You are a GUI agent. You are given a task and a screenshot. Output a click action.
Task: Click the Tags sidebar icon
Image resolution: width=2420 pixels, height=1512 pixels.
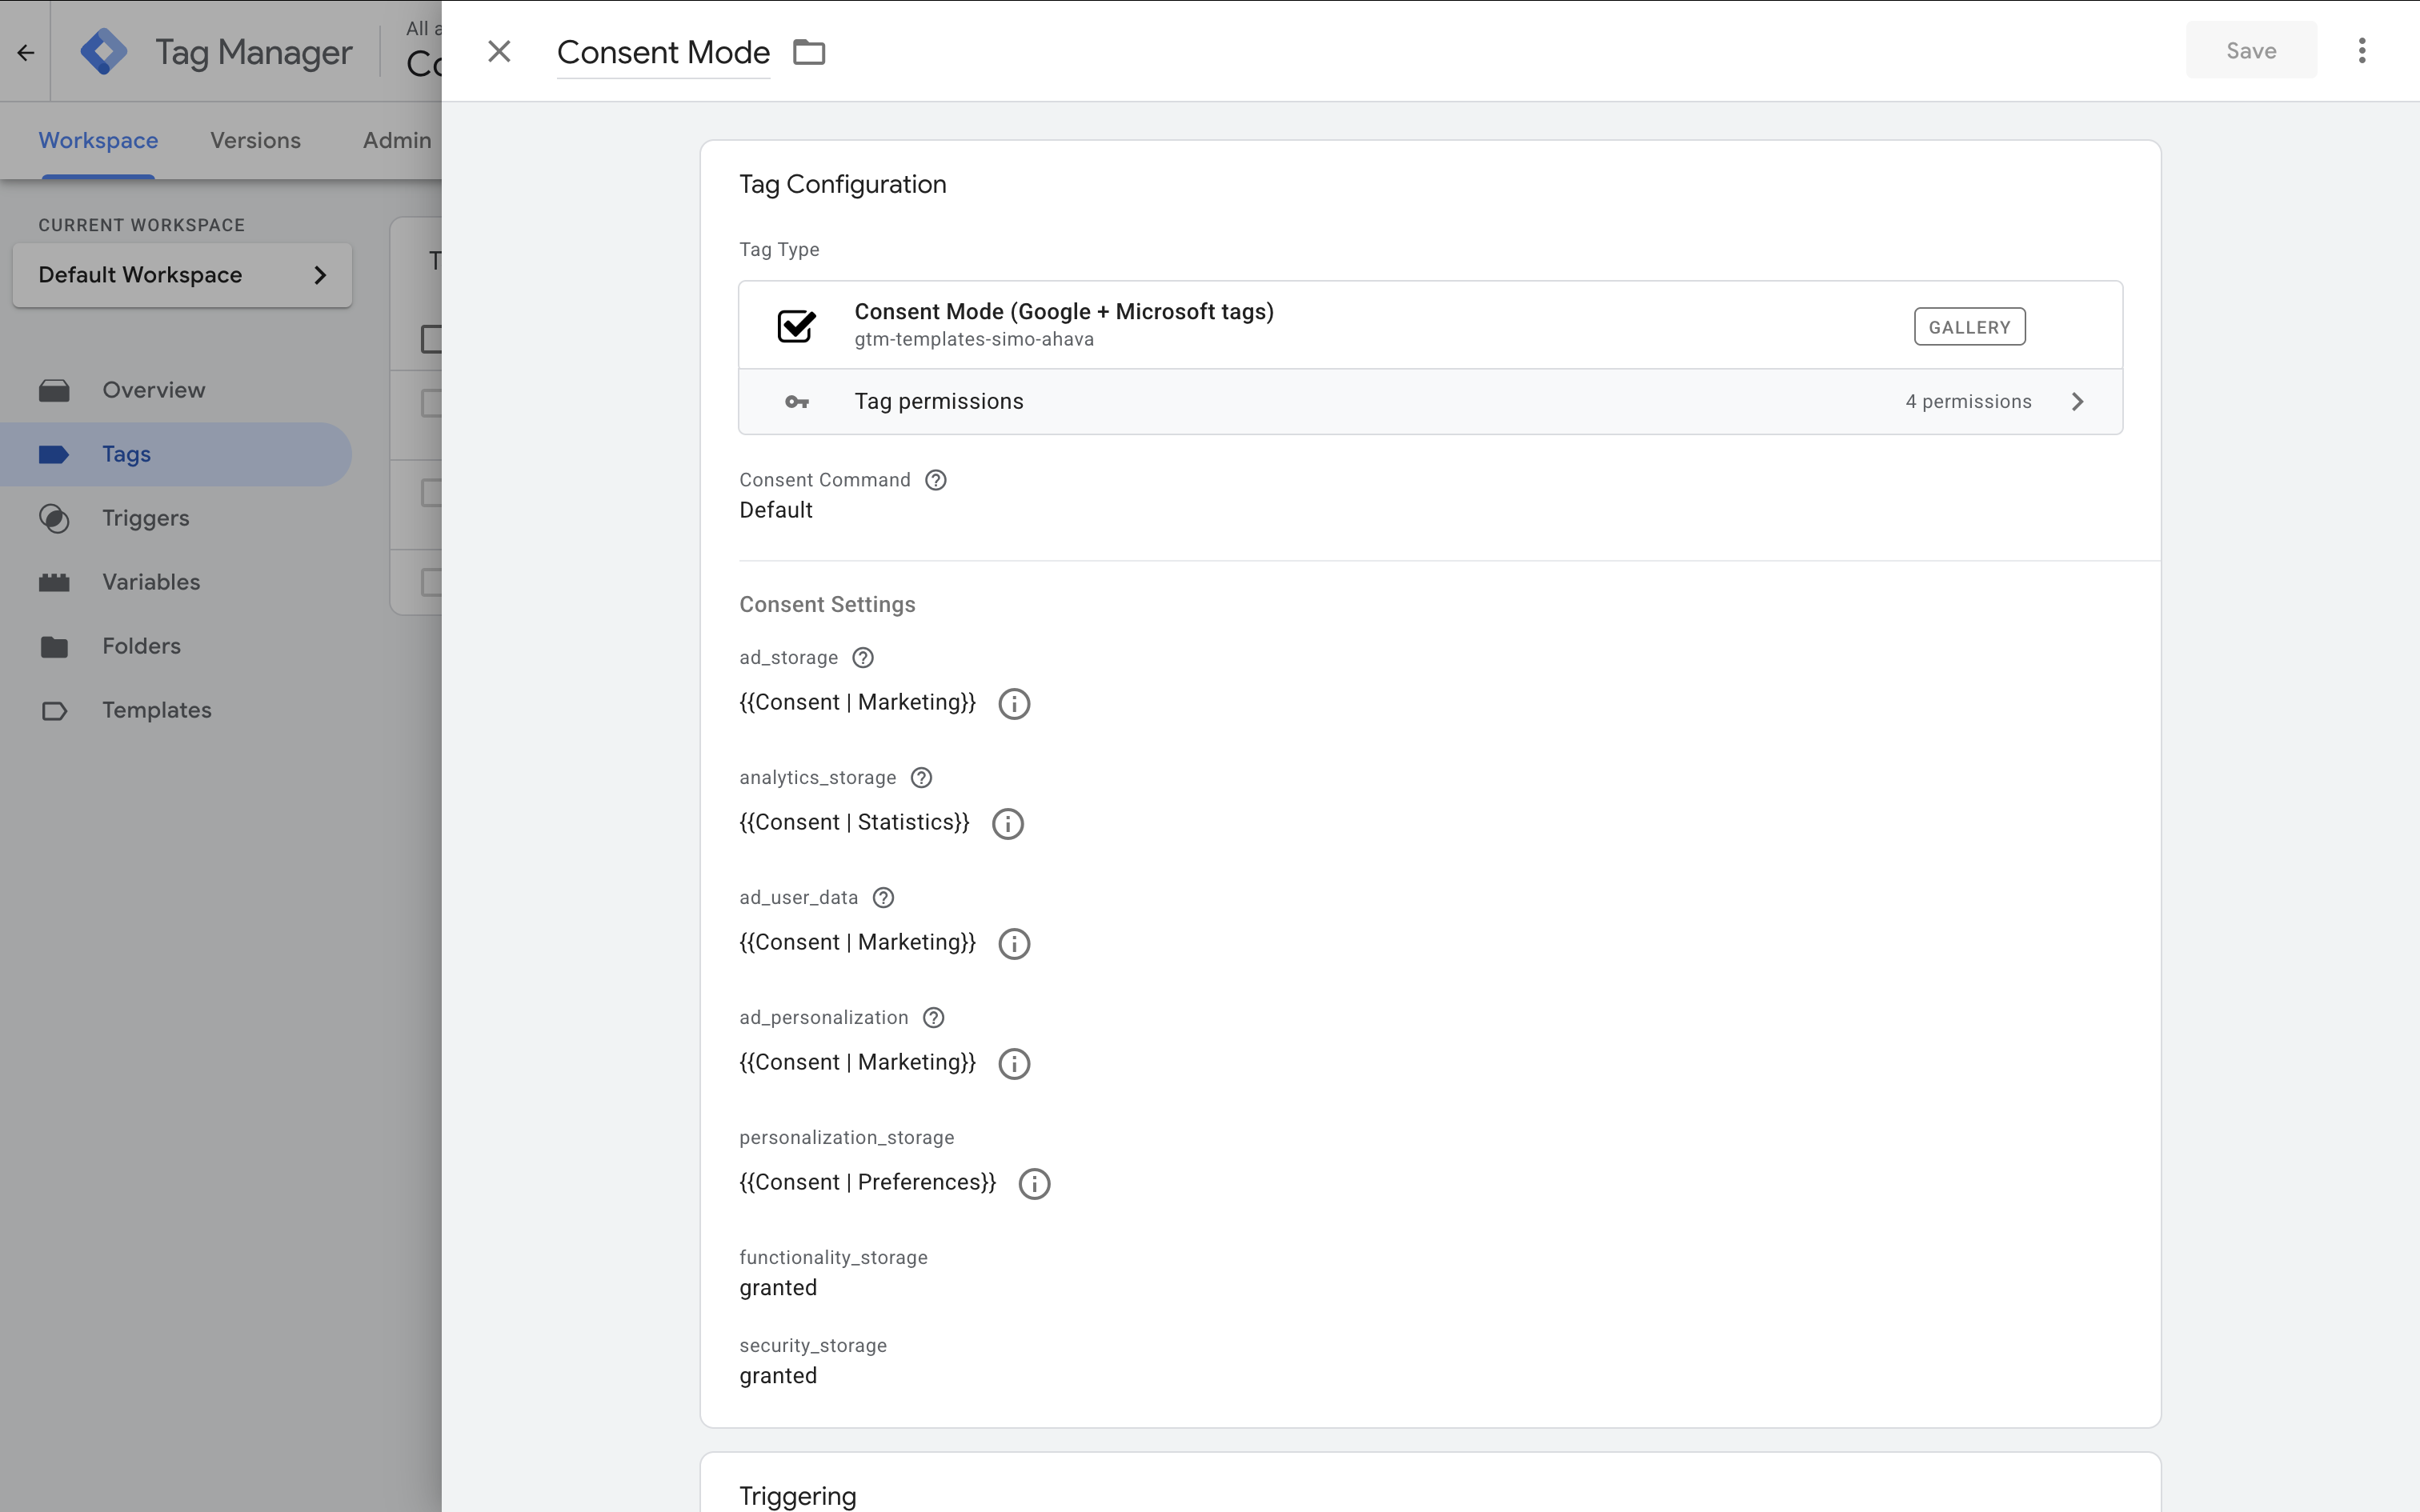point(54,454)
